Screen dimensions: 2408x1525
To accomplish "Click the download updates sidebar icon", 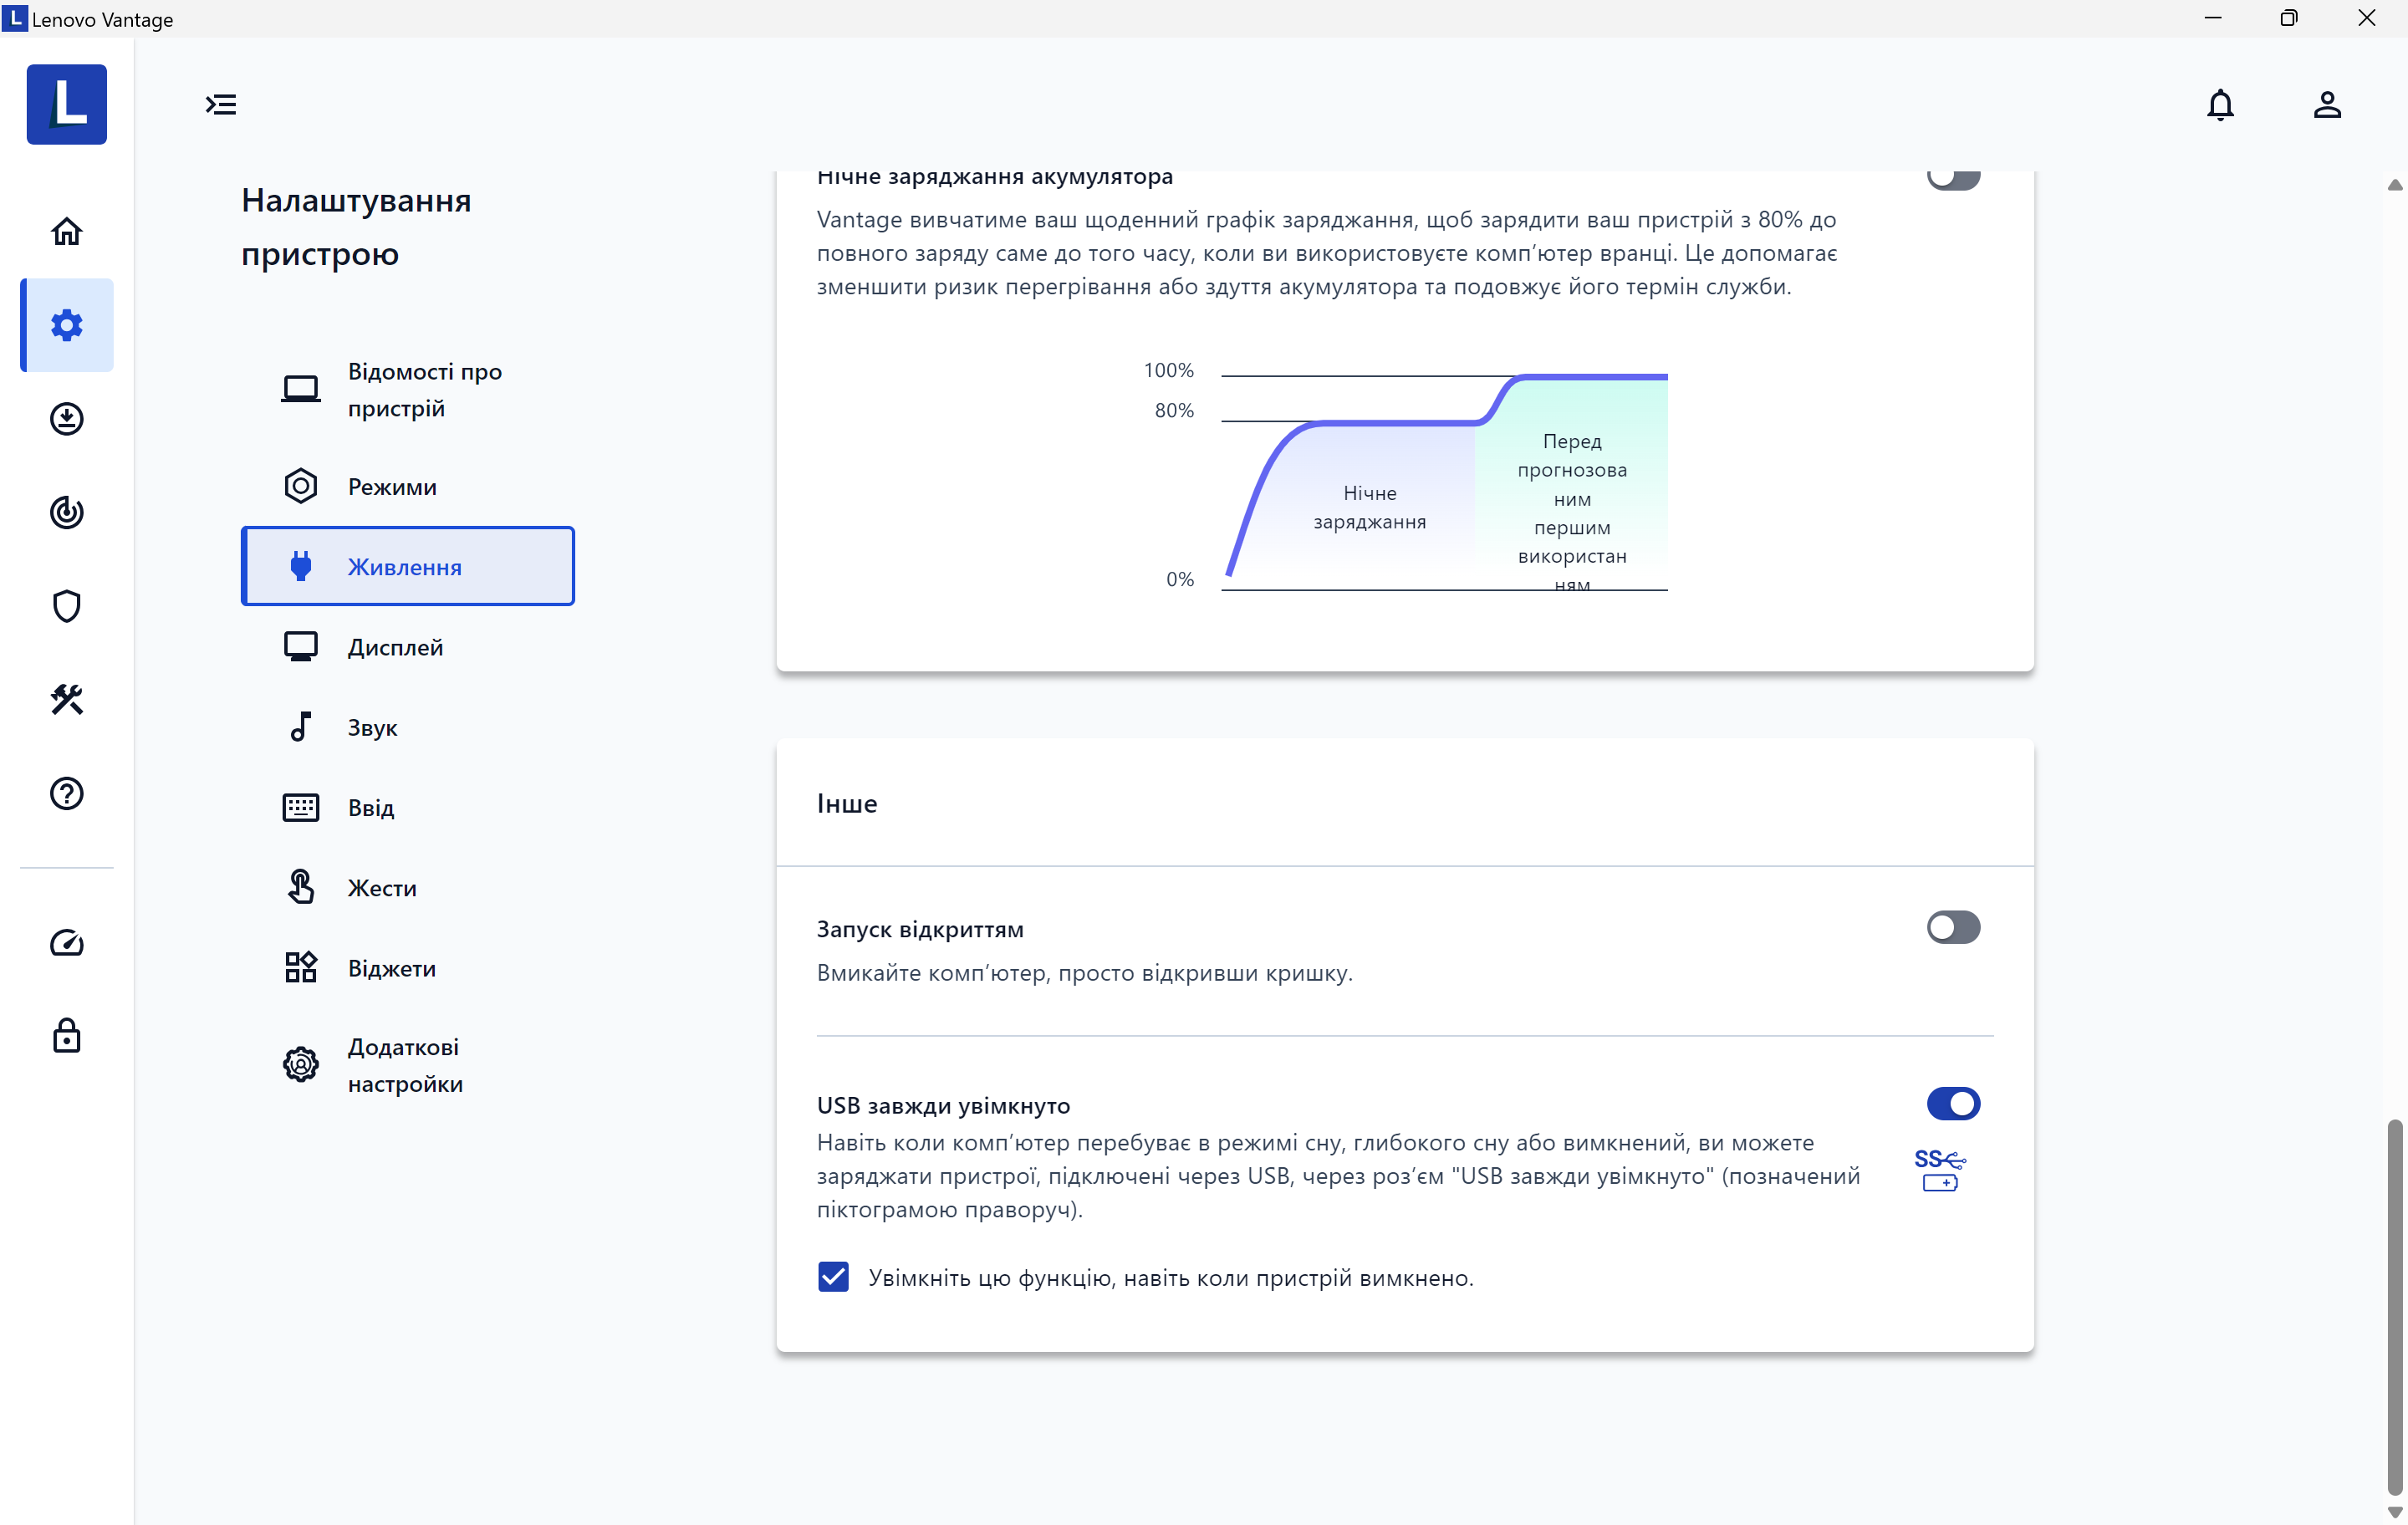I will (x=66, y=419).
